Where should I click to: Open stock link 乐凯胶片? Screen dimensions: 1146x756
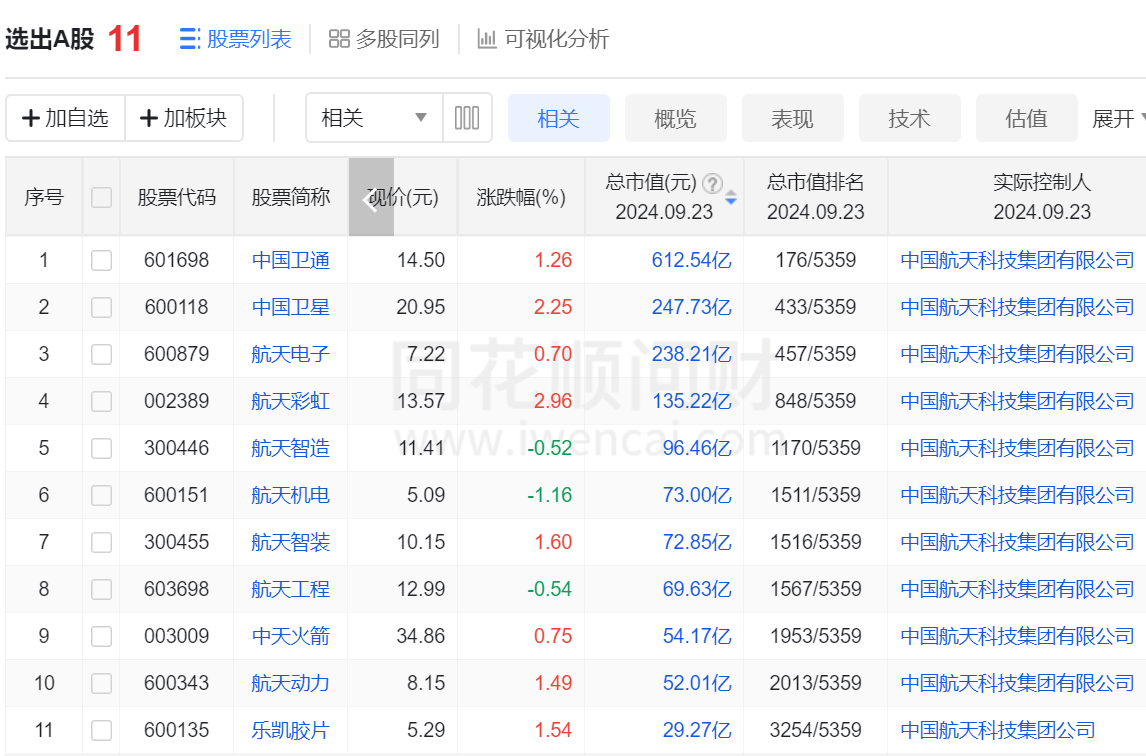(291, 730)
